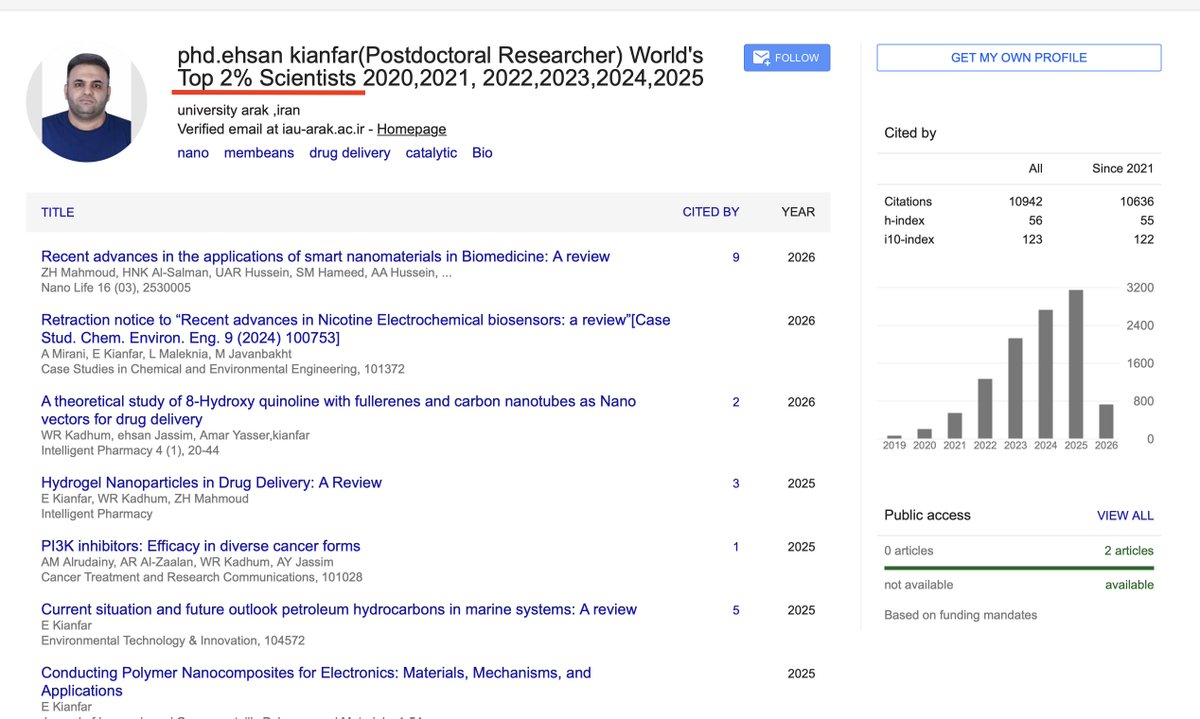Viewport: 1200px width, 719px height.
Task: Open the total Citations count link
Action: click(x=1025, y=201)
